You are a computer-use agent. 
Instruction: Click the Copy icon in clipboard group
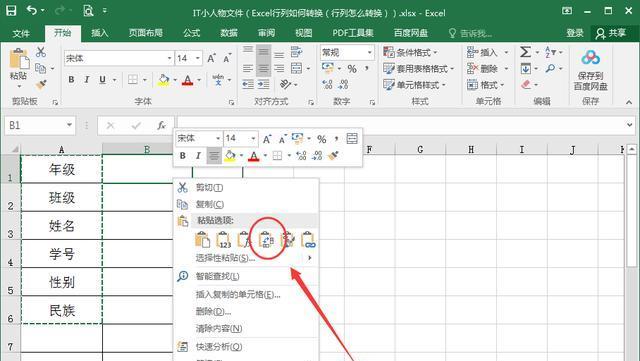point(40,68)
